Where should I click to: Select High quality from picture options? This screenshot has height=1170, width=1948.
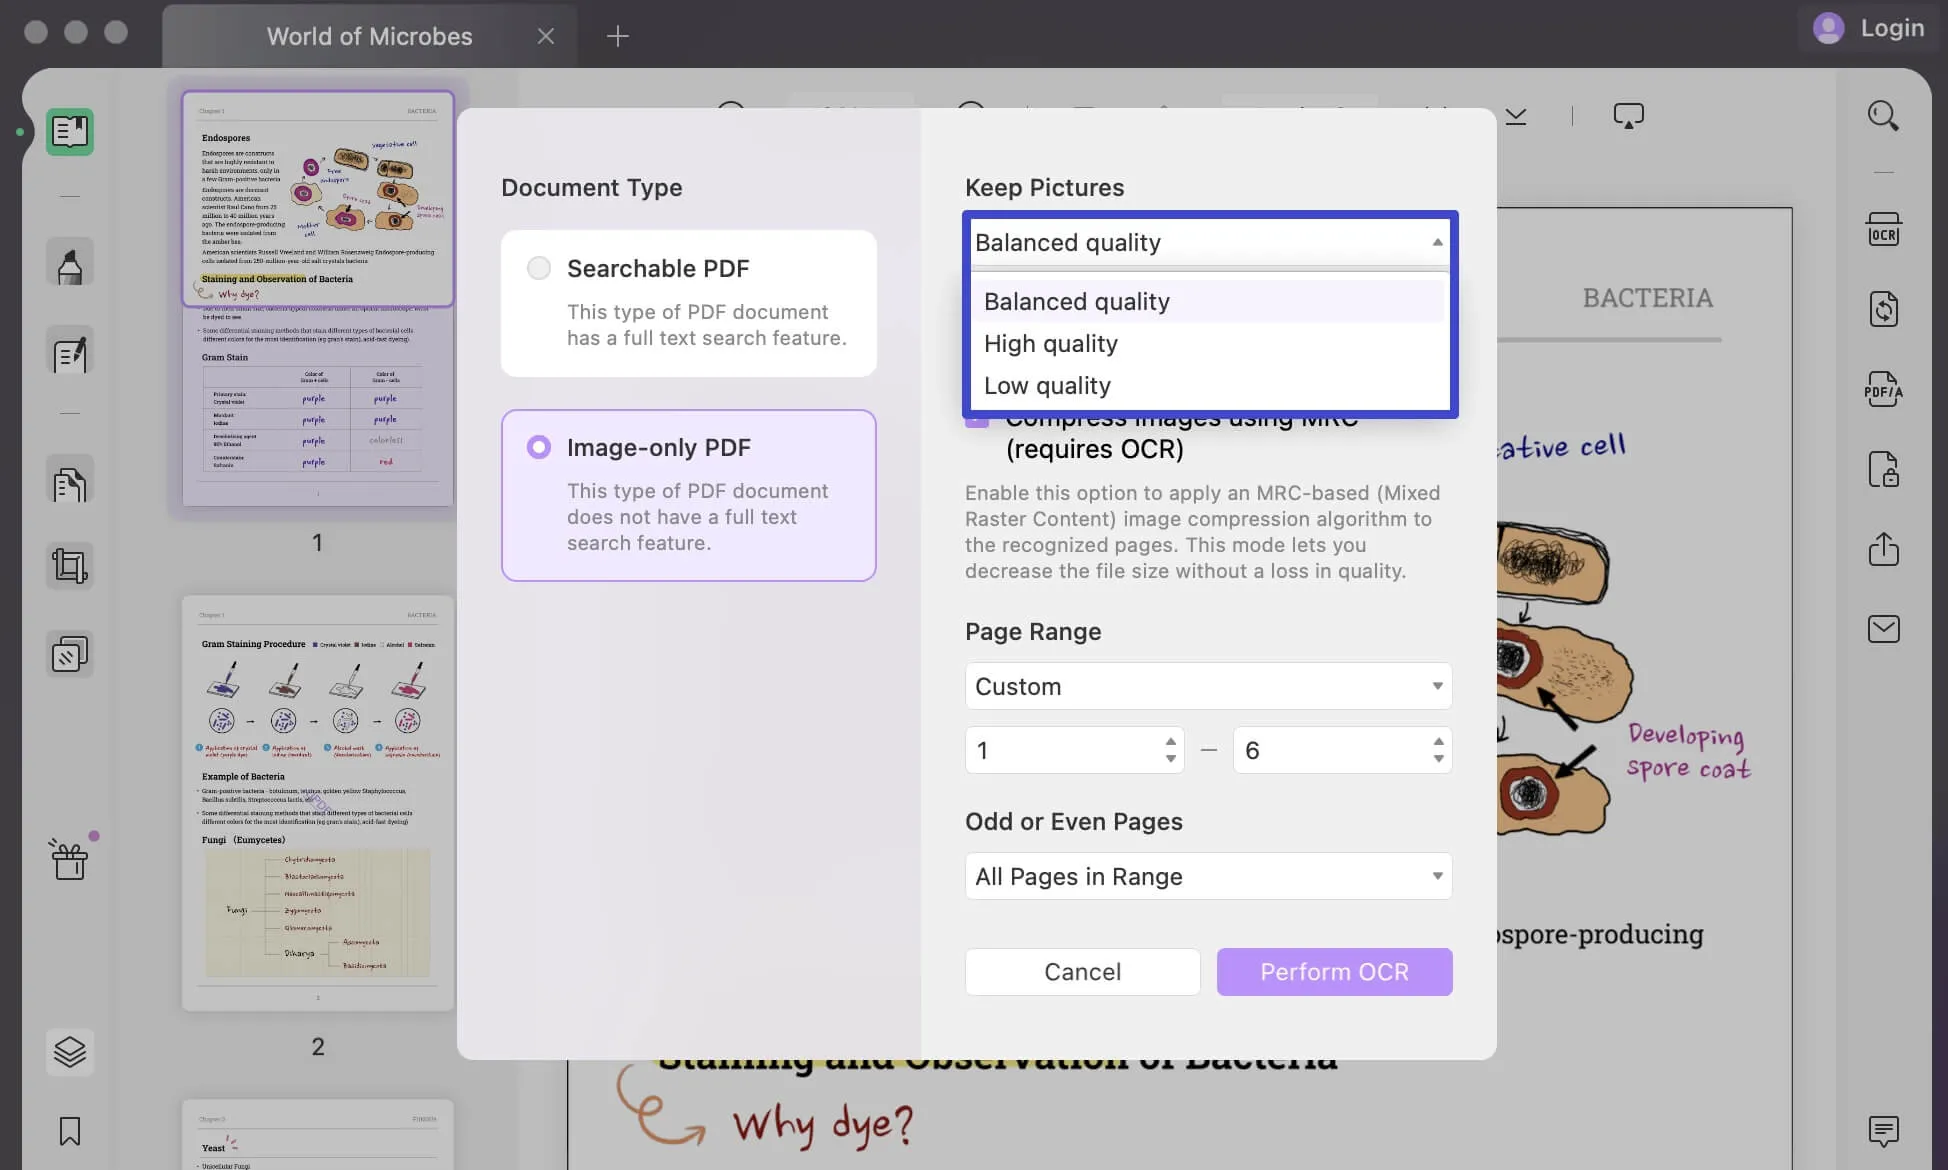1049,344
